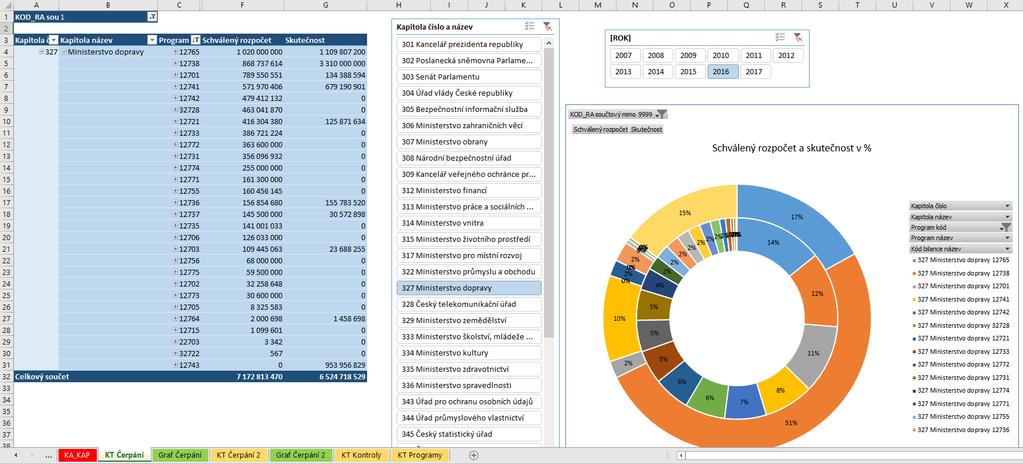Switch to the KT Programy sheet tab
The height and width of the screenshot is (464, 1023).
point(420,455)
